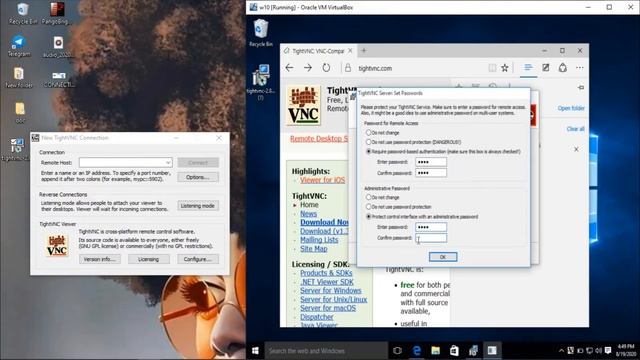Open Edge reading view
This screenshot has width=640, height=360.
(492, 68)
